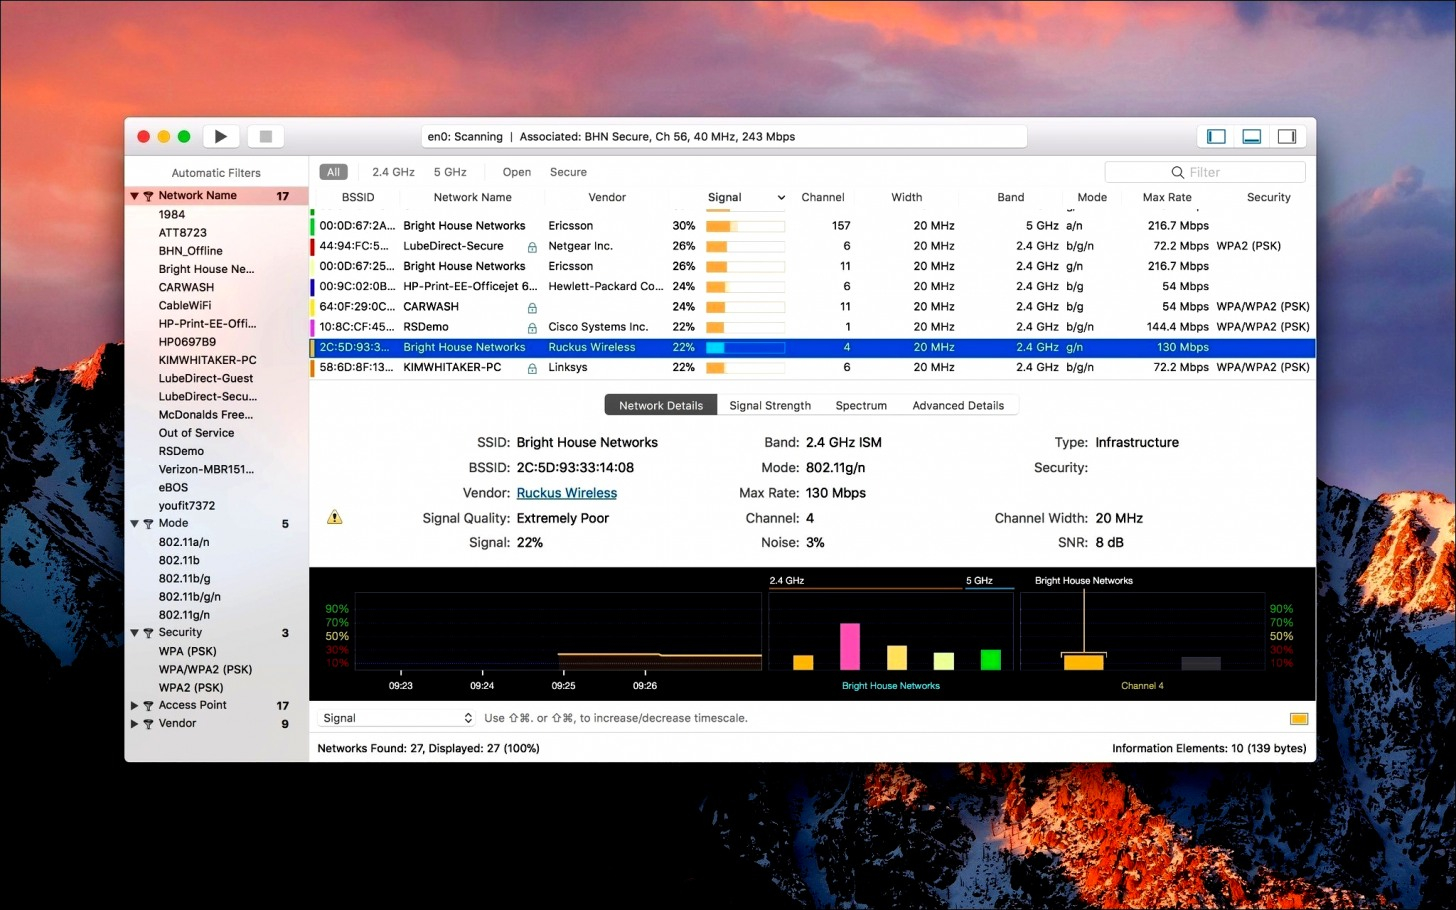The width and height of the screenshot is (1456, 910).
Task: Toggle the bottom panel layout icon
Action: (1251, 137)
